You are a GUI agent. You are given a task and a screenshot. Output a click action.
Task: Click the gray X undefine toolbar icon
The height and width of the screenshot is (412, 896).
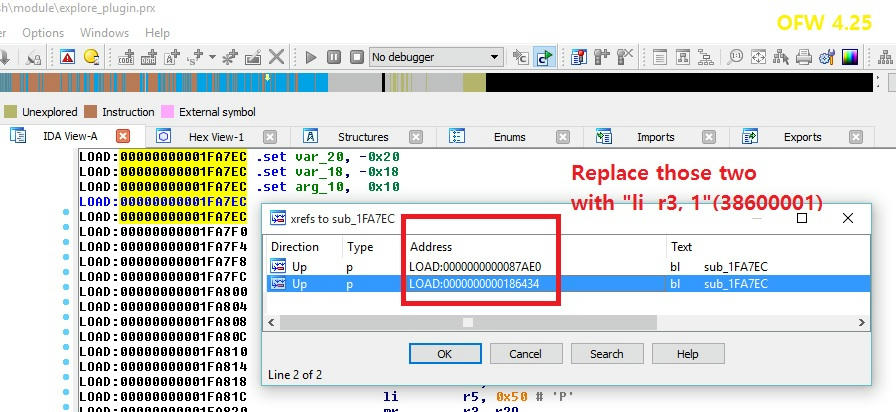coord(277,57)
